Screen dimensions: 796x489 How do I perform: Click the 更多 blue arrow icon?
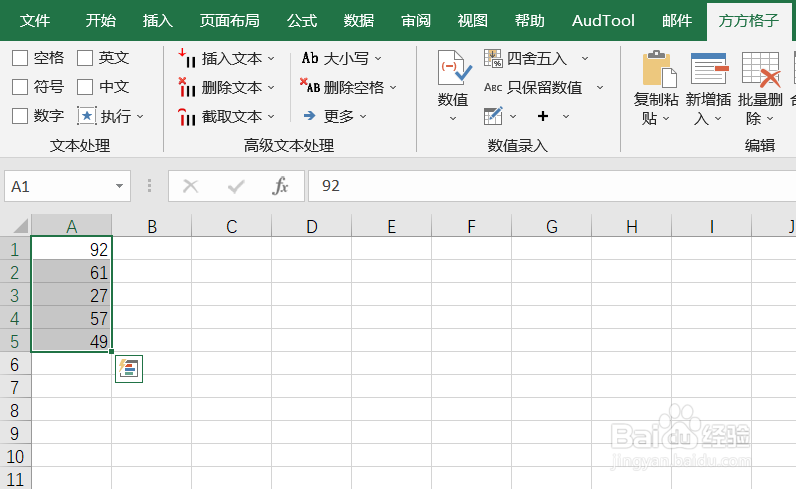pyautogui.click(x=310, y=116)
